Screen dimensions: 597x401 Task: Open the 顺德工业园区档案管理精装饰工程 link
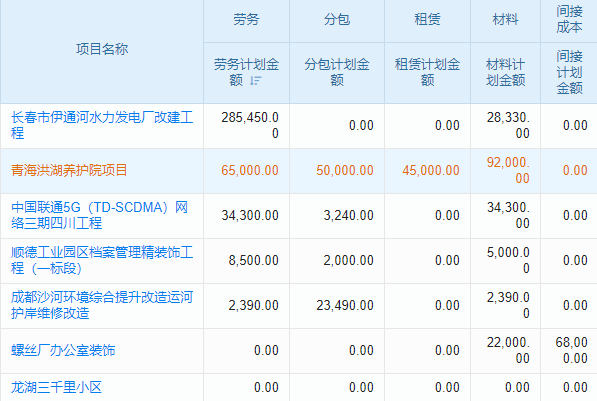[102, 260]
